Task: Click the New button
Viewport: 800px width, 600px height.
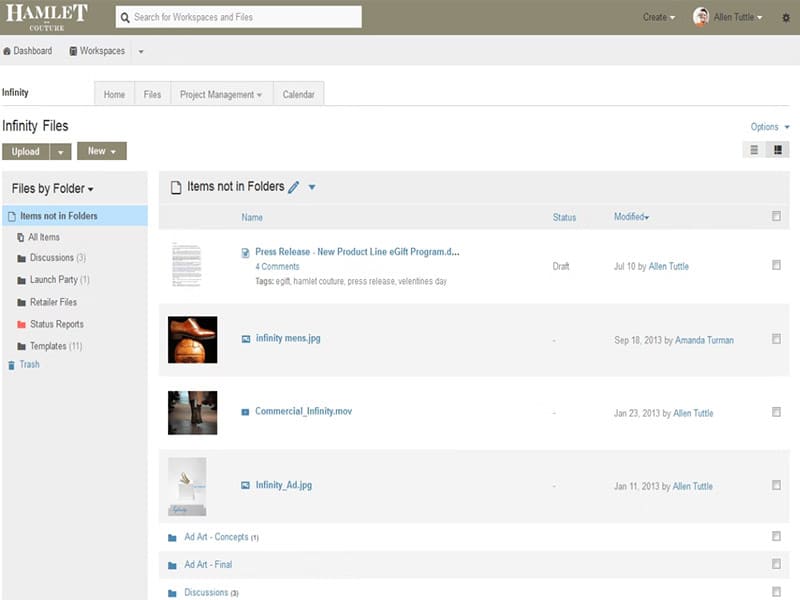Action: click(101, 151)
